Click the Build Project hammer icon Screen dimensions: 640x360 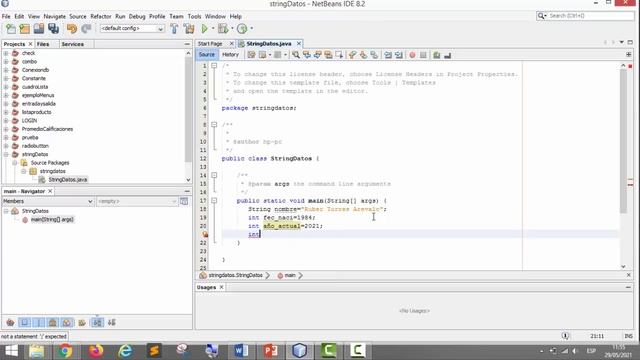click(174, 29)
